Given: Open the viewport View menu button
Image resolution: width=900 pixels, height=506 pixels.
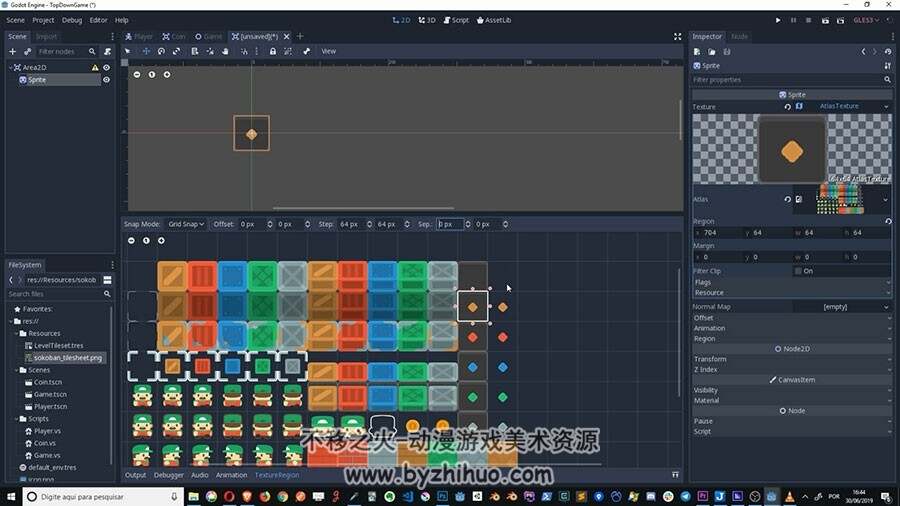Looking at the screenshot, I should 328,52.
